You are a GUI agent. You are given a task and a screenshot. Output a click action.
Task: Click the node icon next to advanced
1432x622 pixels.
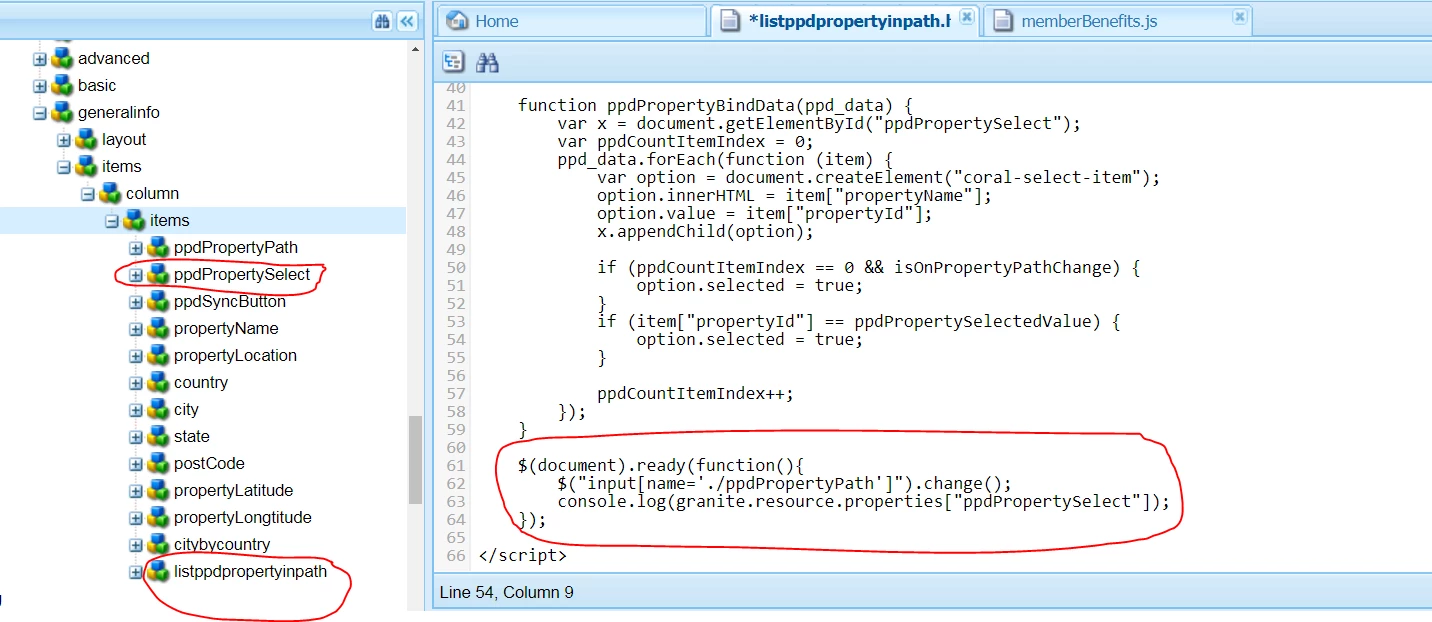point(63,58)
